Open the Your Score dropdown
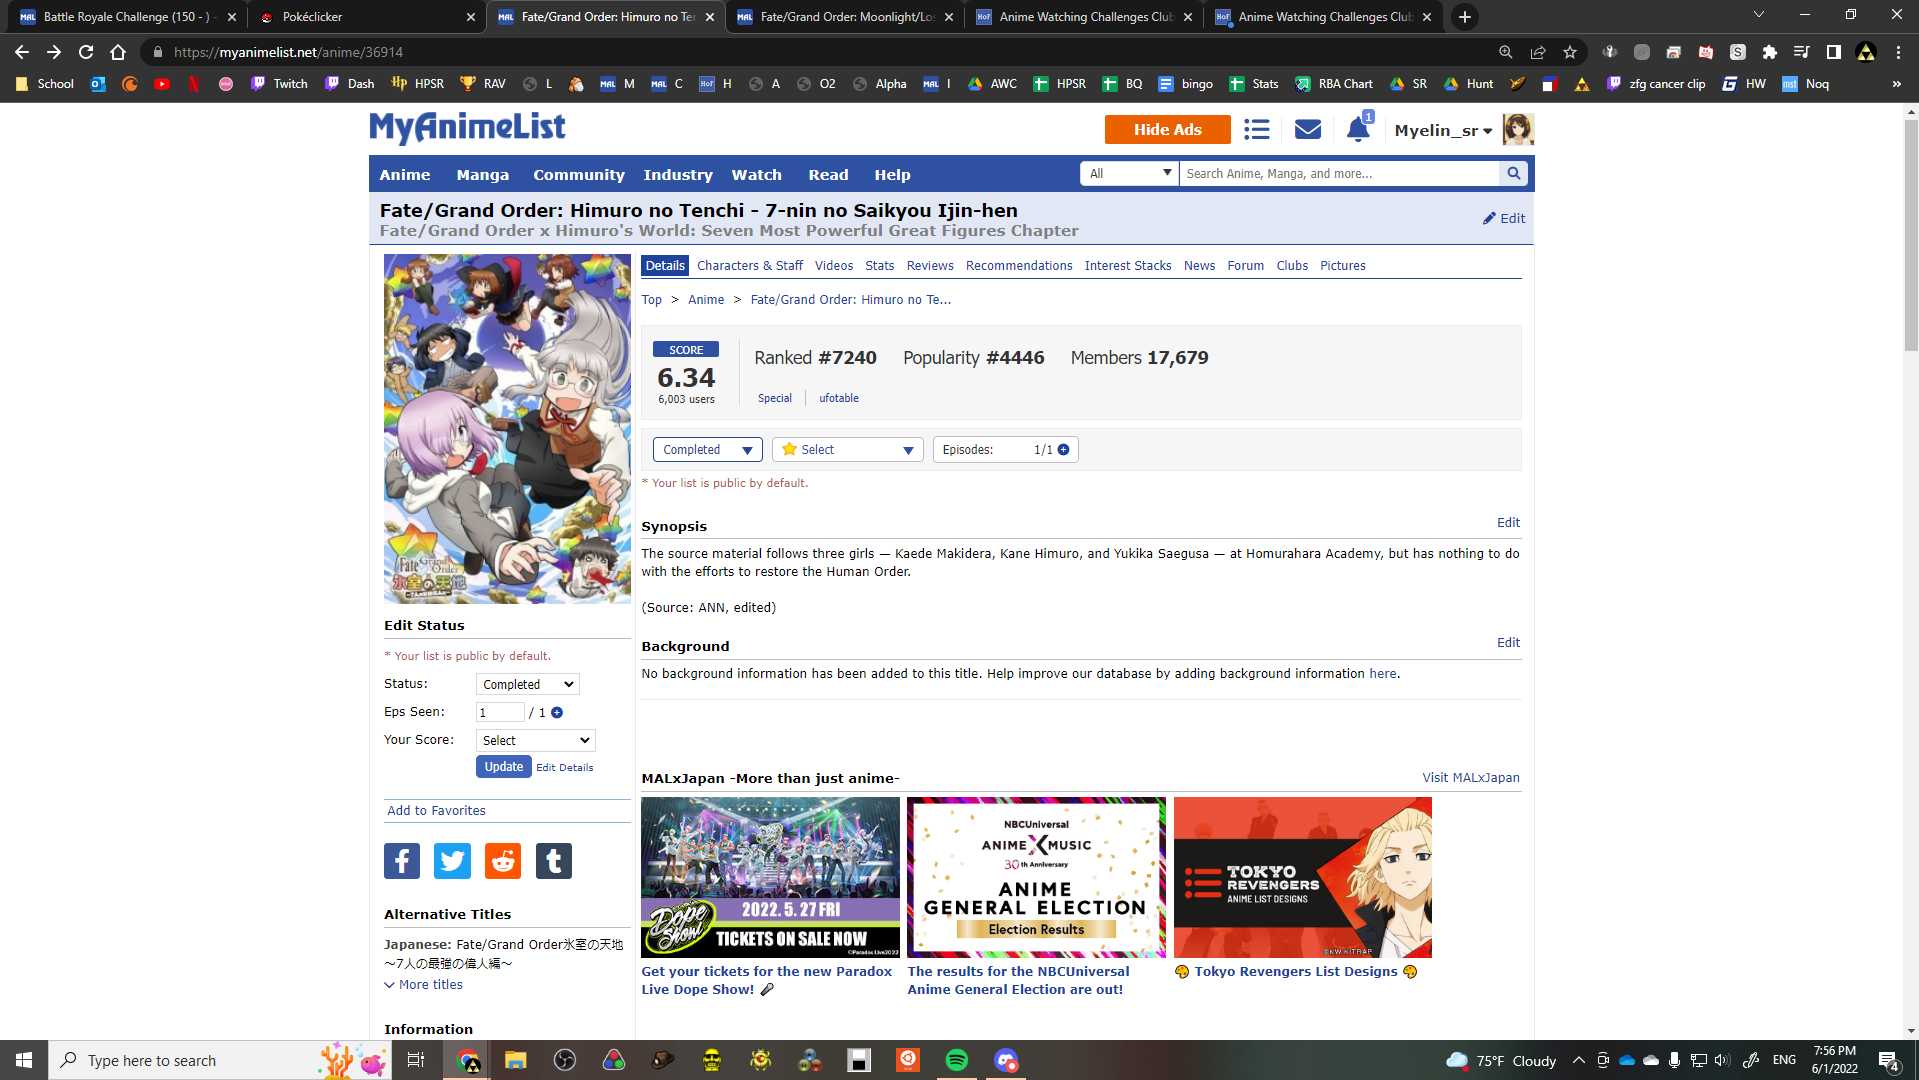The image size is (1919, 1080). [536, 741]
